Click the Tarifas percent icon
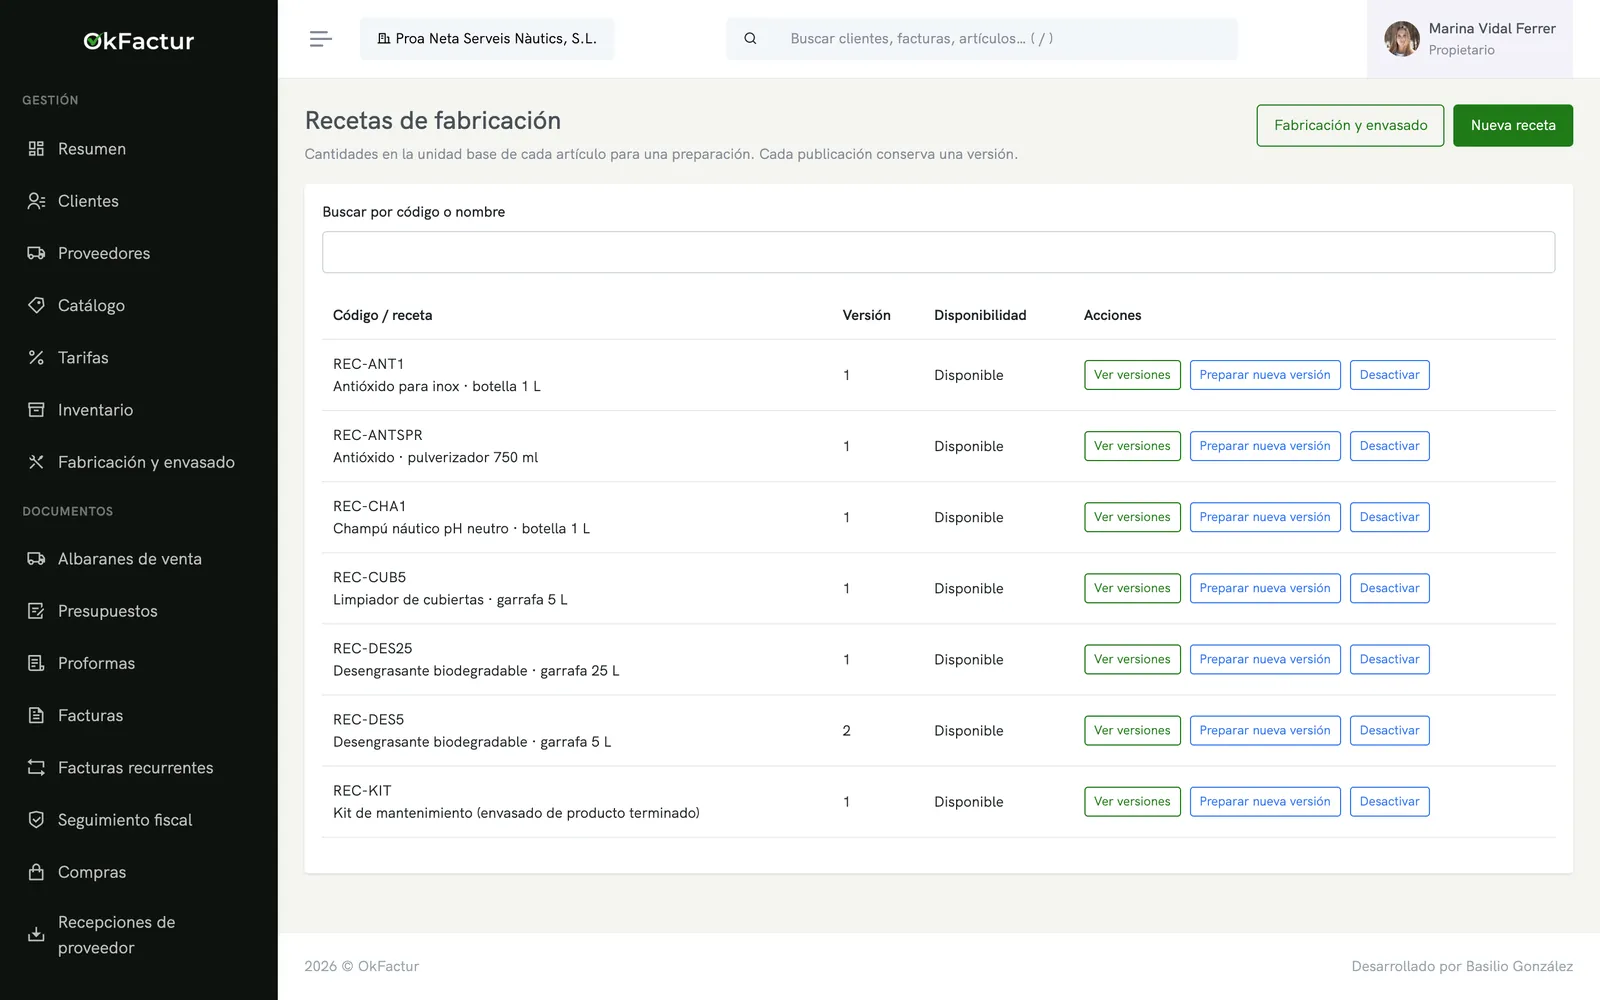 [x=36, y=357]
